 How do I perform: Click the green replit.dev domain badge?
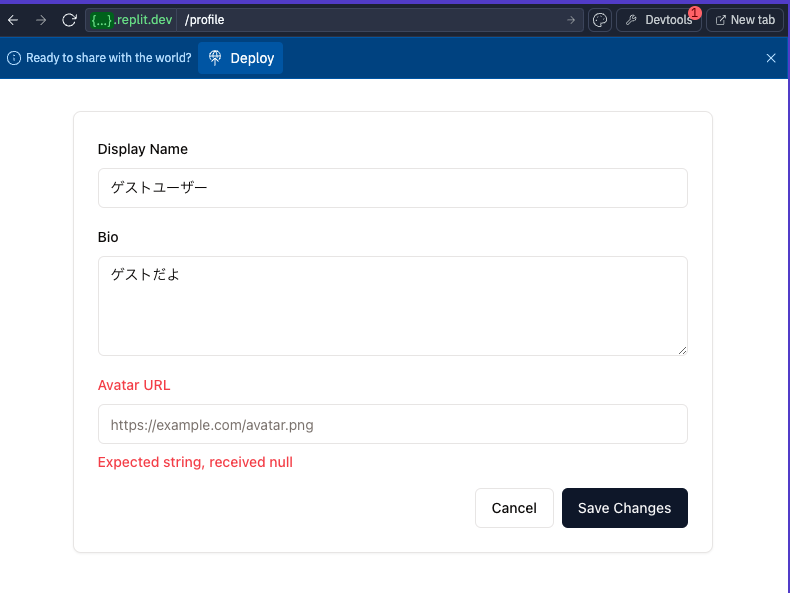[x=131, y=20]
